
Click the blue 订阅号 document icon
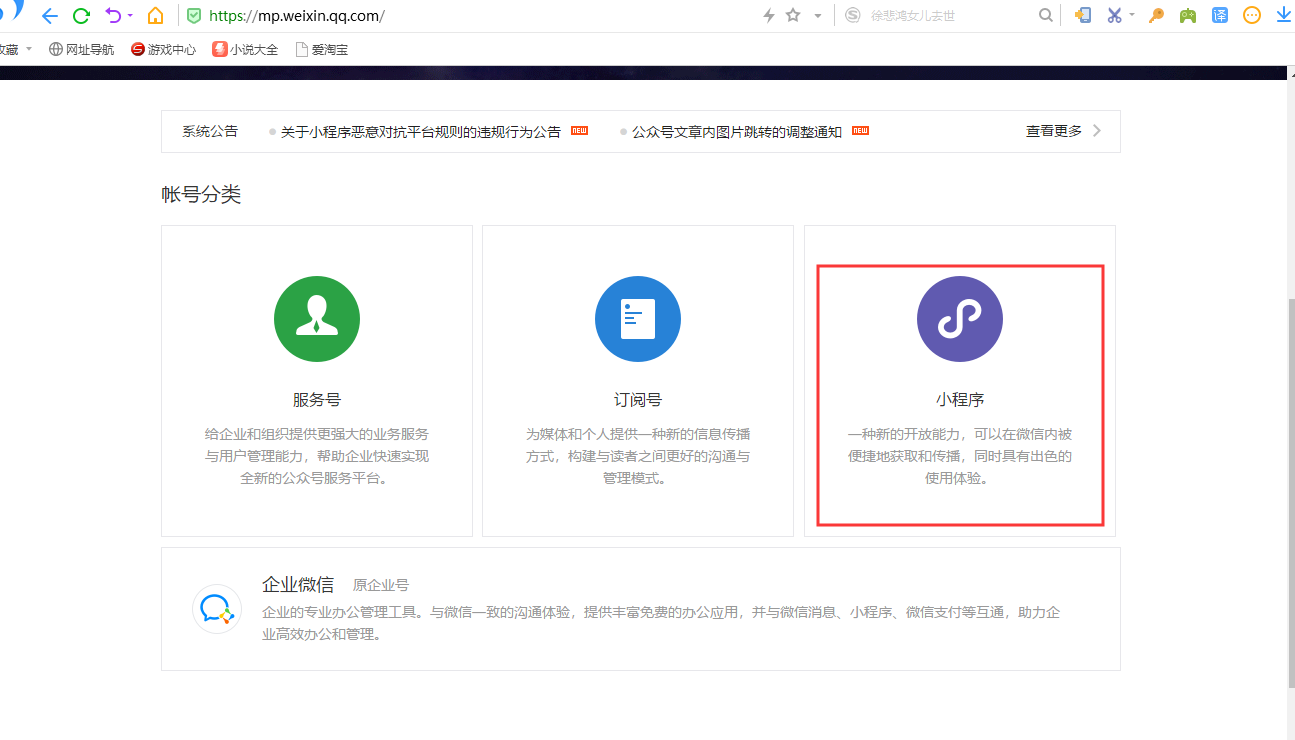[638, 319]
